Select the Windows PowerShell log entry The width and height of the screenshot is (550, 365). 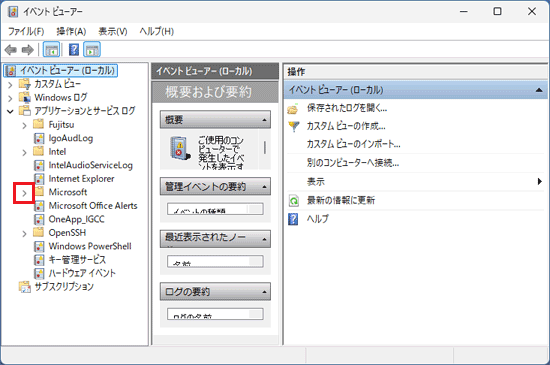tap(90, 246)
